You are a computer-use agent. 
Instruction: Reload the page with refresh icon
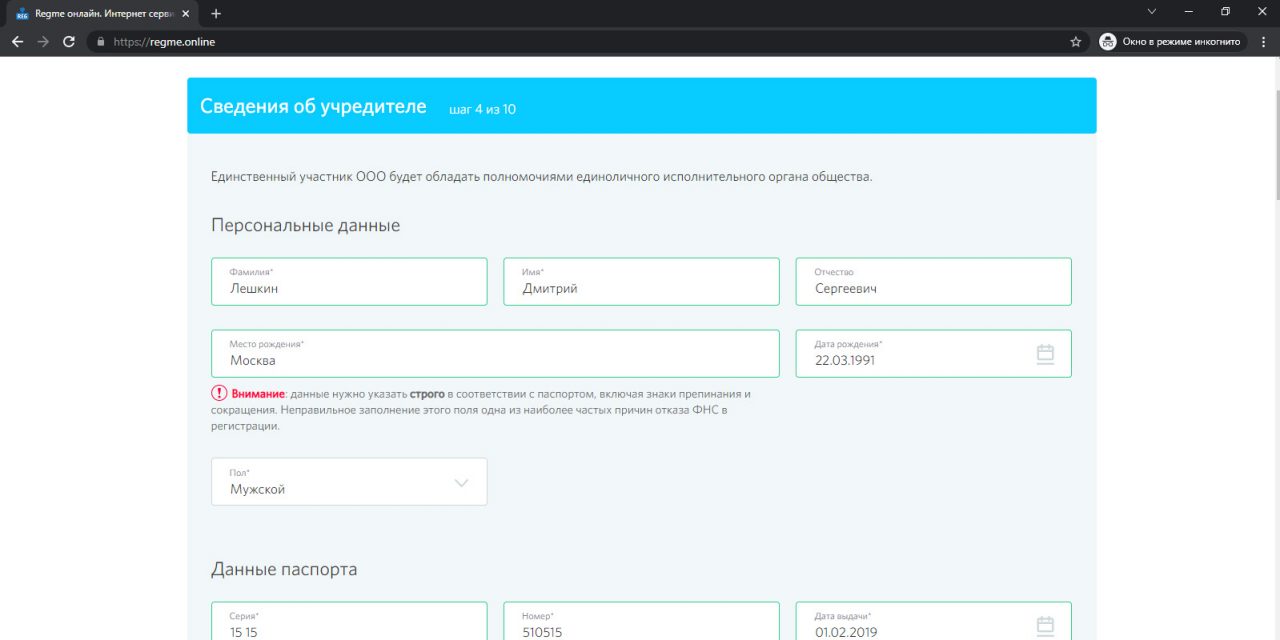coord(69,42)
